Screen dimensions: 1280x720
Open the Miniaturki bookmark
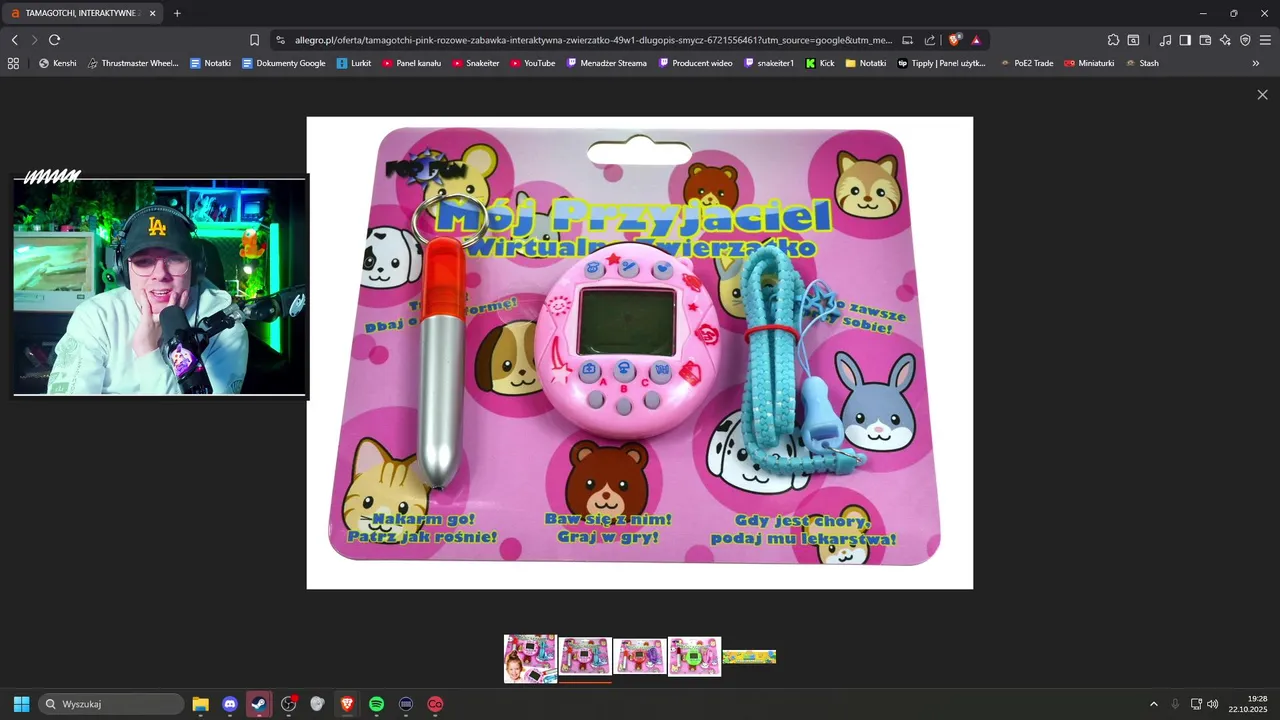click(x=1089, y=63)
